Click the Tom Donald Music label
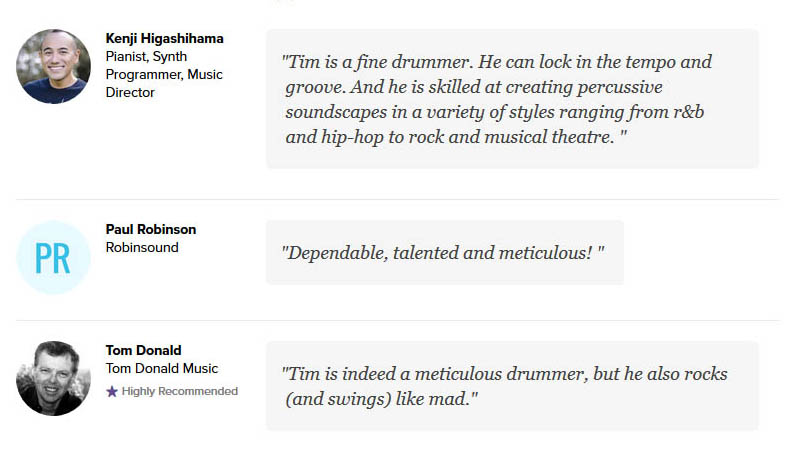791x461 pixels. pos(161,368)
